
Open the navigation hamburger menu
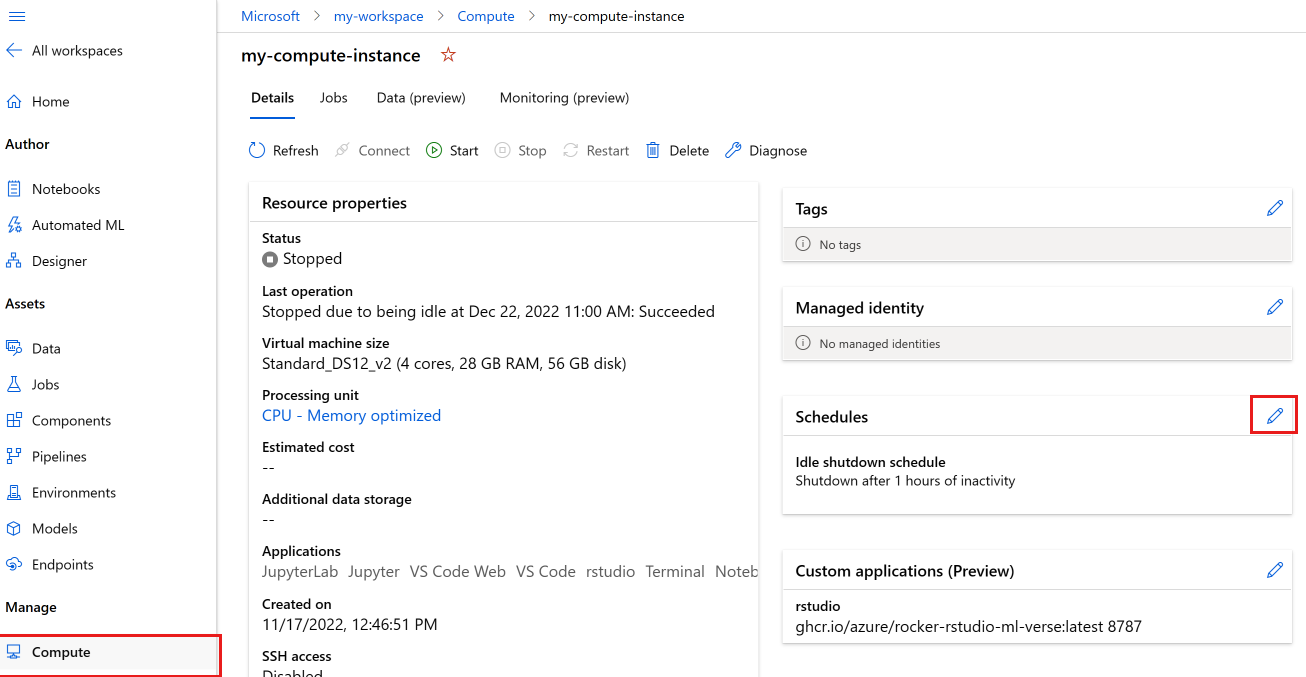[17, 16]
